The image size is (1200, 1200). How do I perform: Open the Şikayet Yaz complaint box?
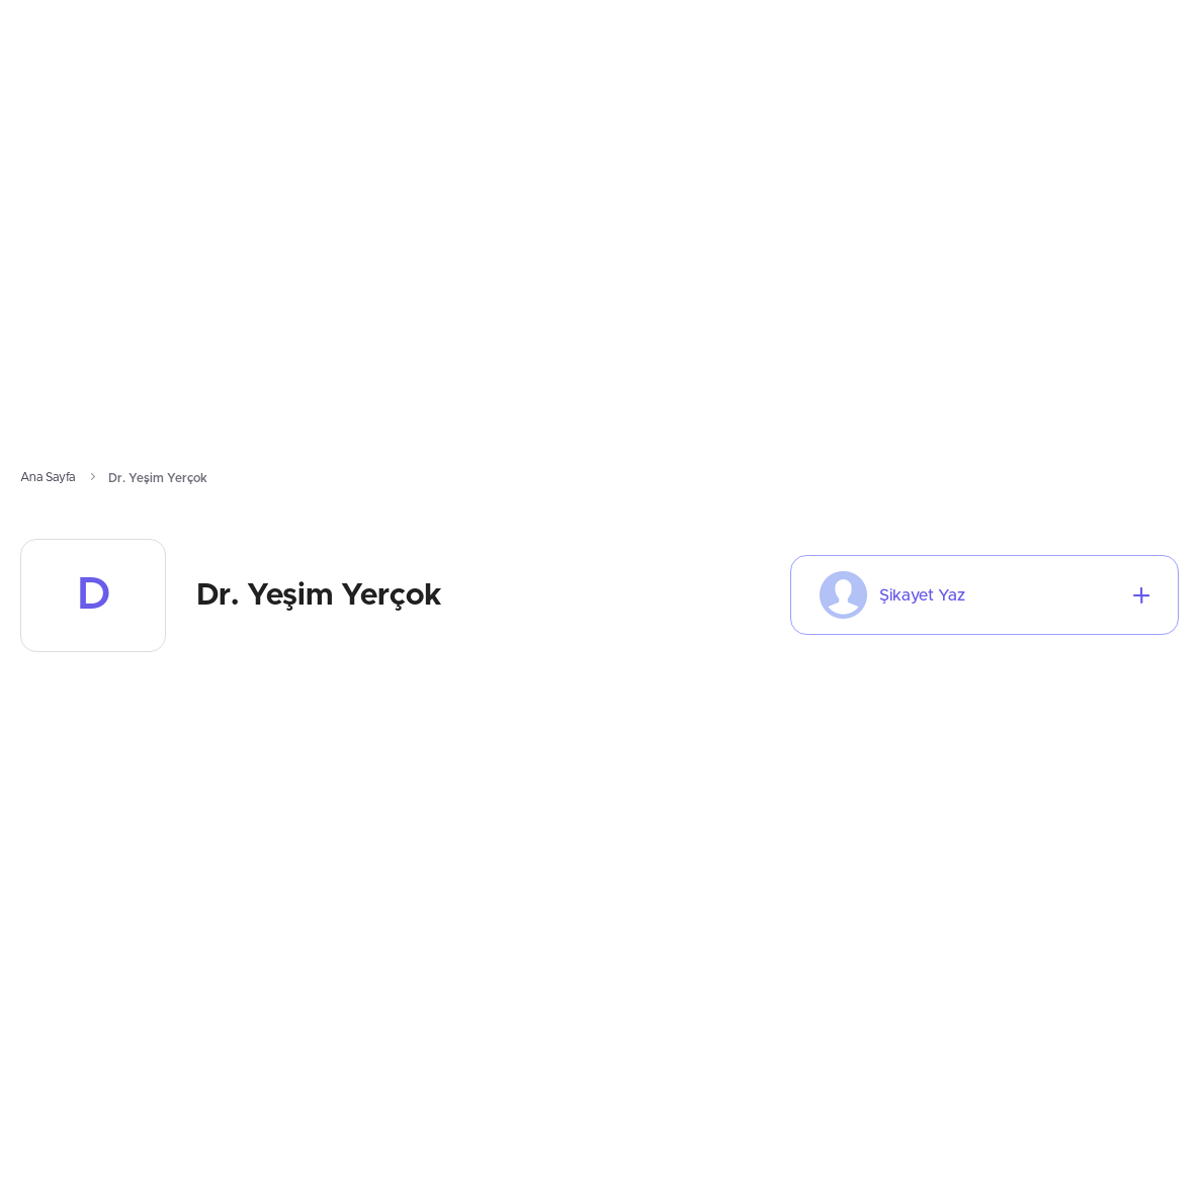(984, 595)
